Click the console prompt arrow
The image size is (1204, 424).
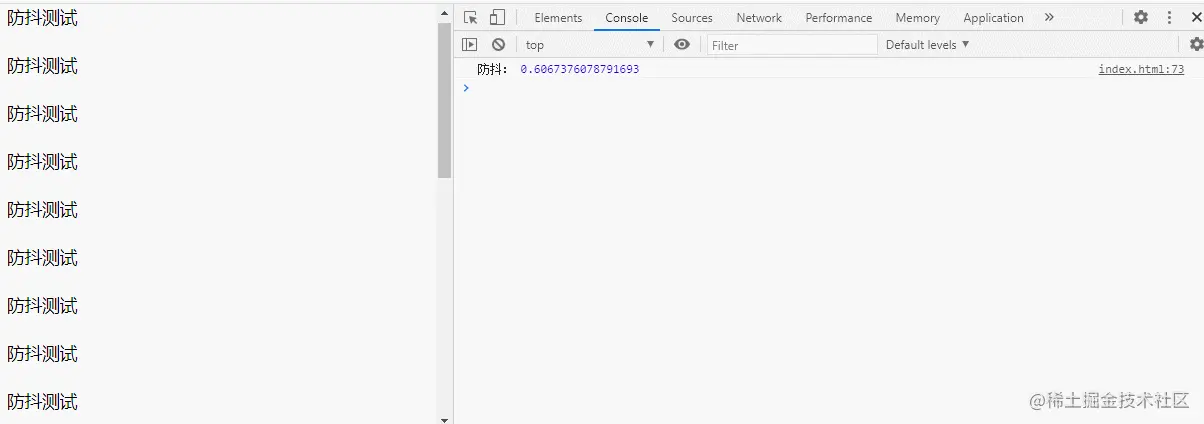466,88
